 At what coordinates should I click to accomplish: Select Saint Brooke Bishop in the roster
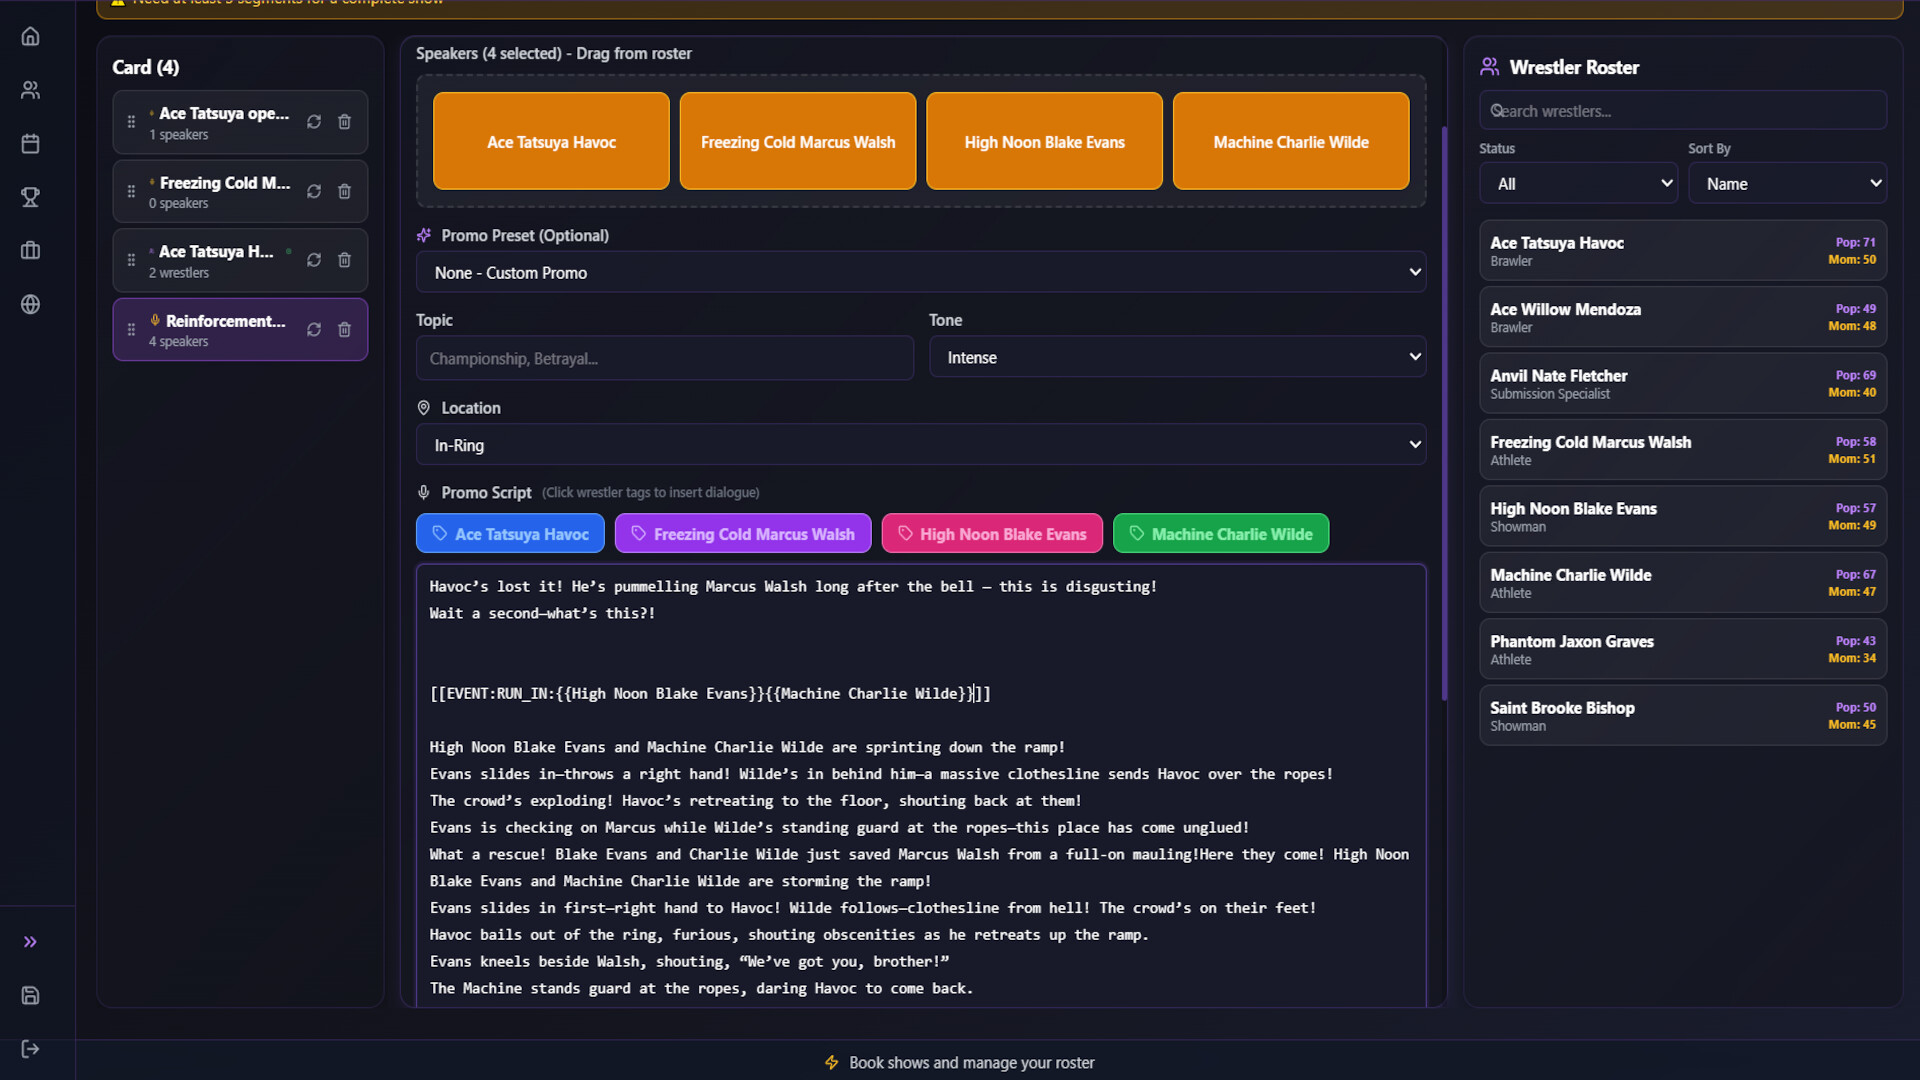click(x=1683, y=715)
